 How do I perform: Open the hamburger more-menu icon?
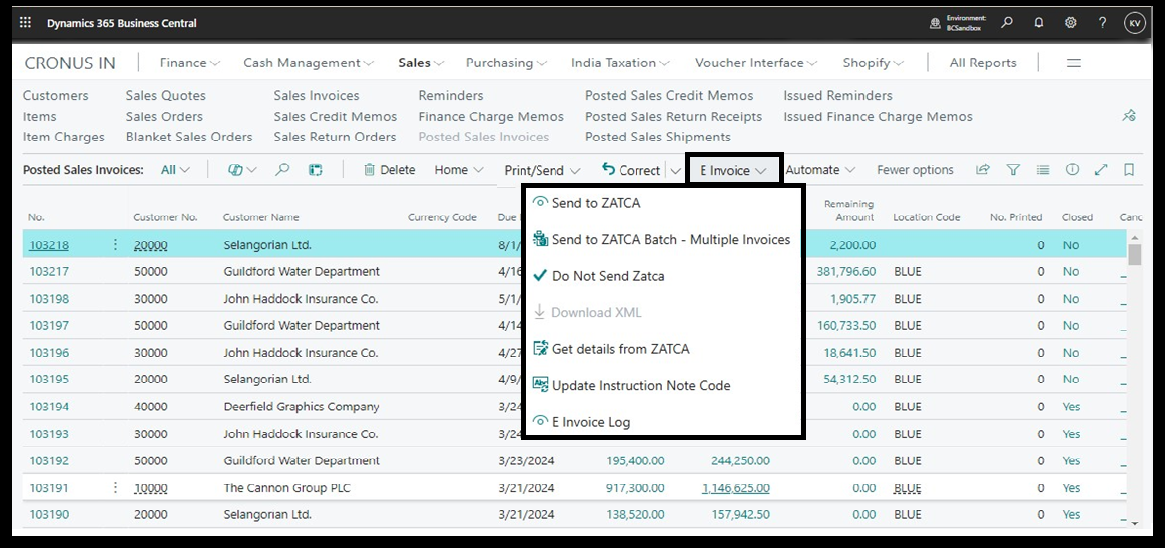1074,63
